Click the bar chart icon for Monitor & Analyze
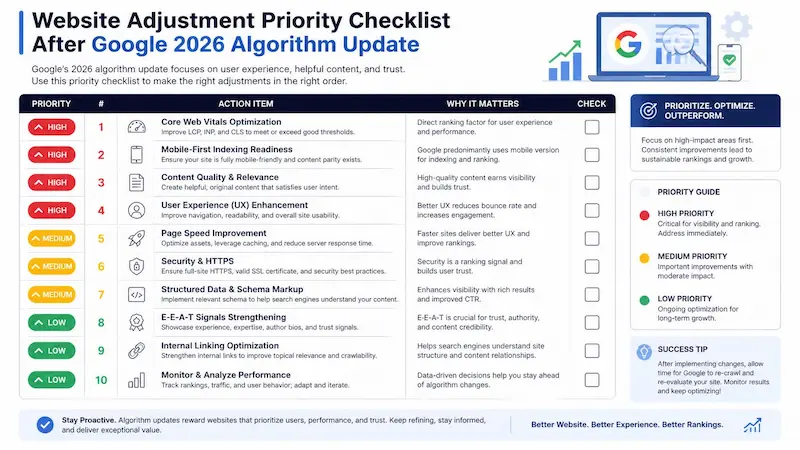 coord(136,380)
